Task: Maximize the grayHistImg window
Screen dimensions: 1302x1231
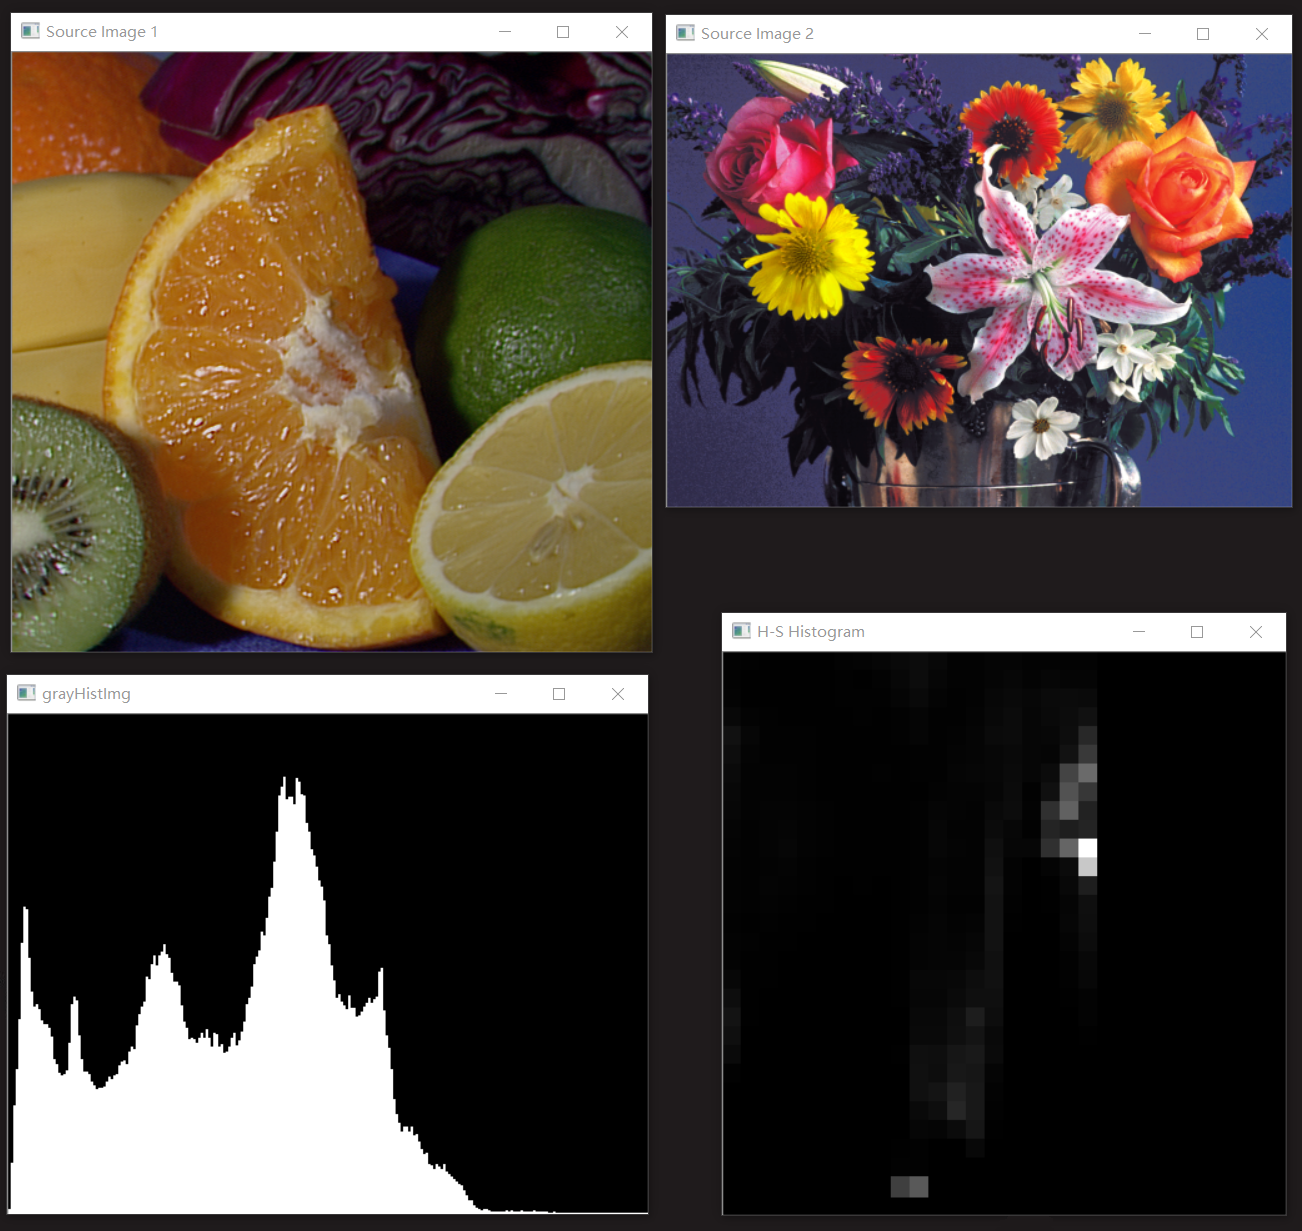Action: [558, 693]
